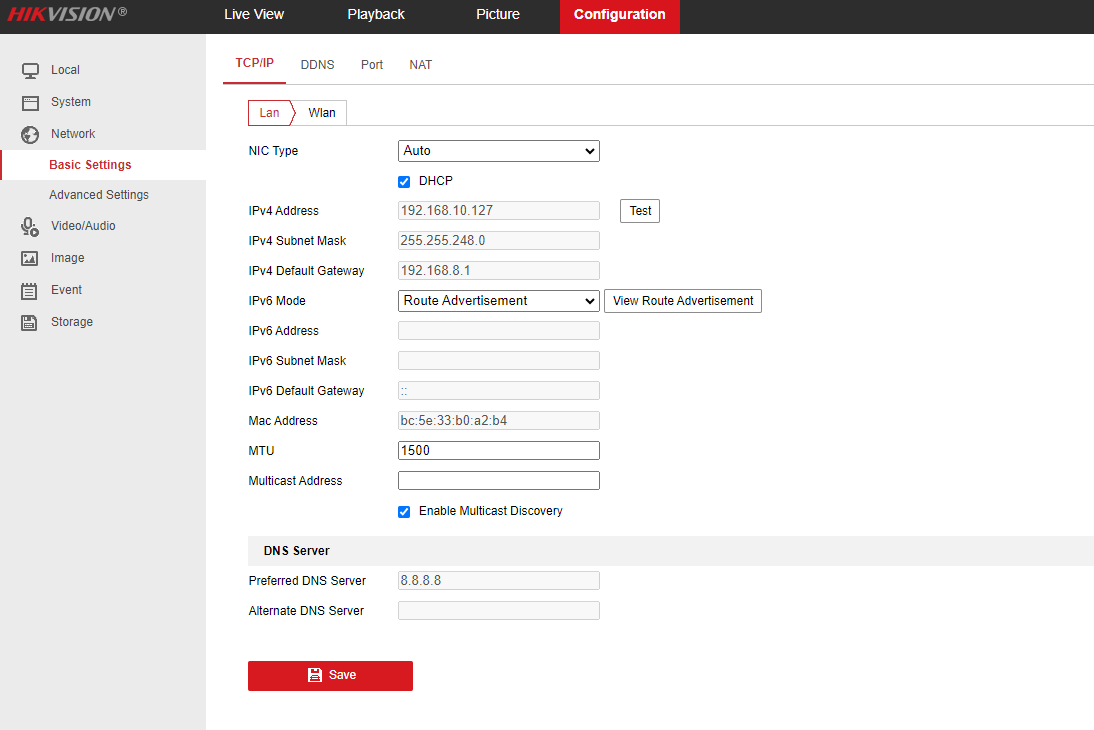Open the NAT tab
1094x730 pixels.
tap(420, 64)
